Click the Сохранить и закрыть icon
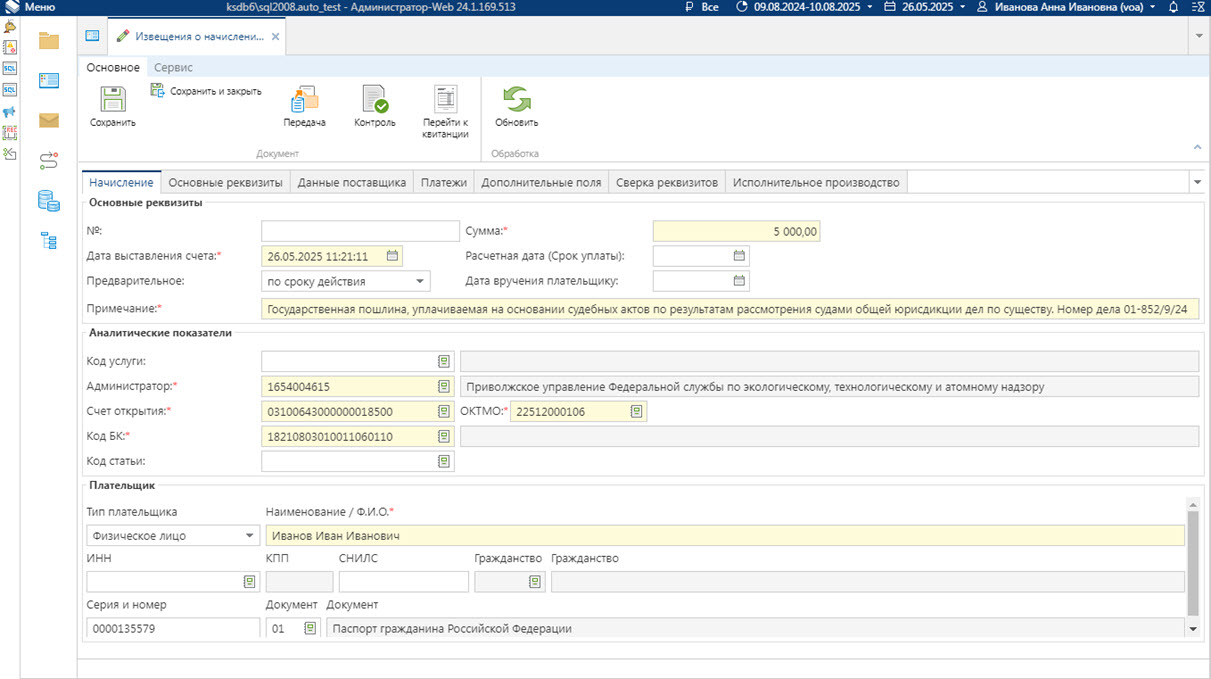1211x679 pixels. click(158, 91)
